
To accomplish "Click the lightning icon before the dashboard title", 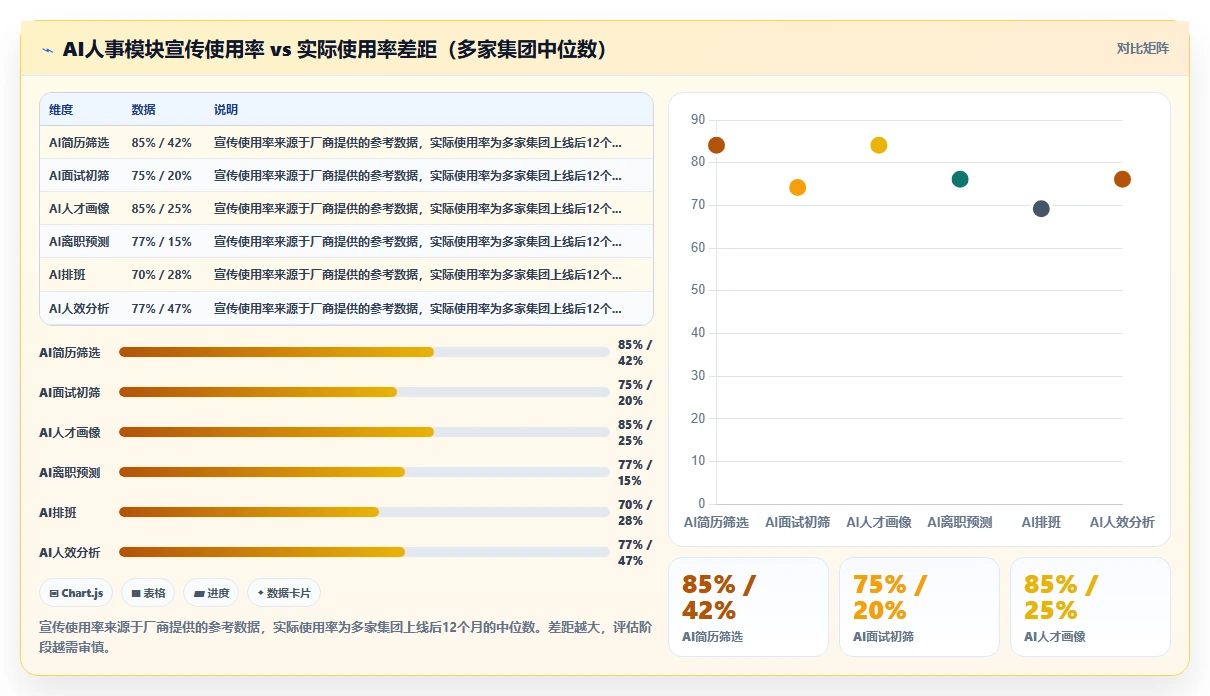I will pos(47,50).
